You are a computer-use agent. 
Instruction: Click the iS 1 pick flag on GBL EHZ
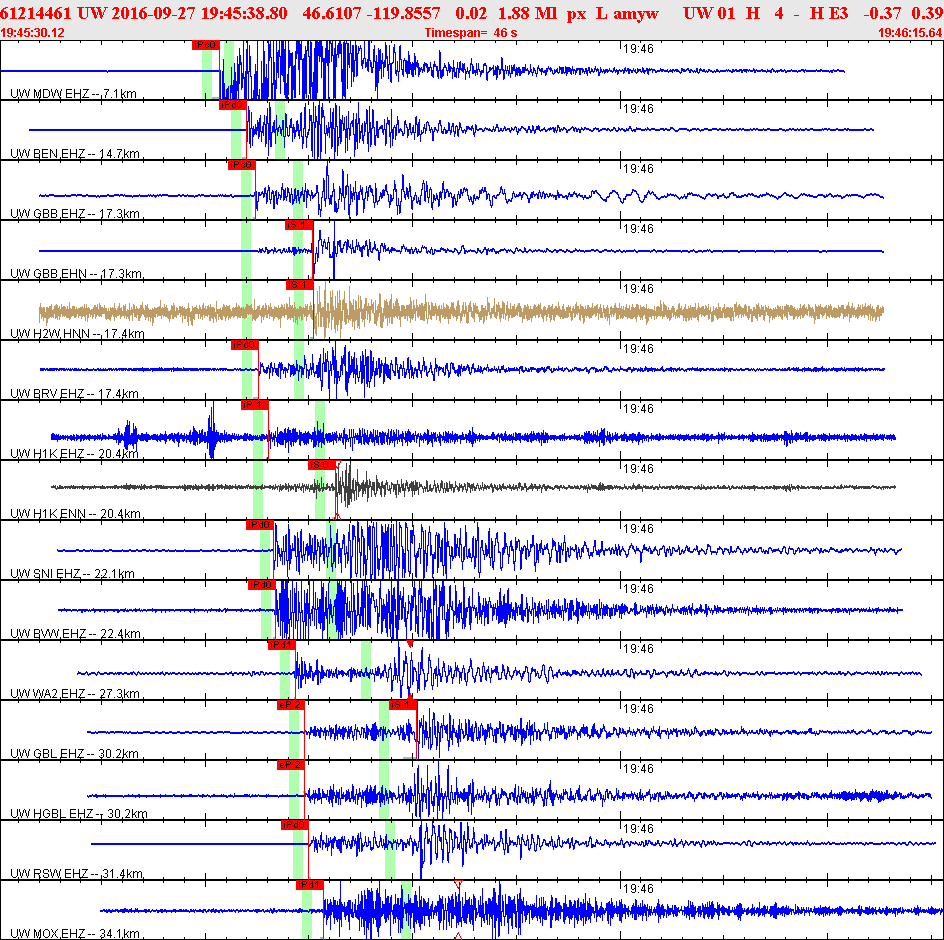tap(402, 705)
